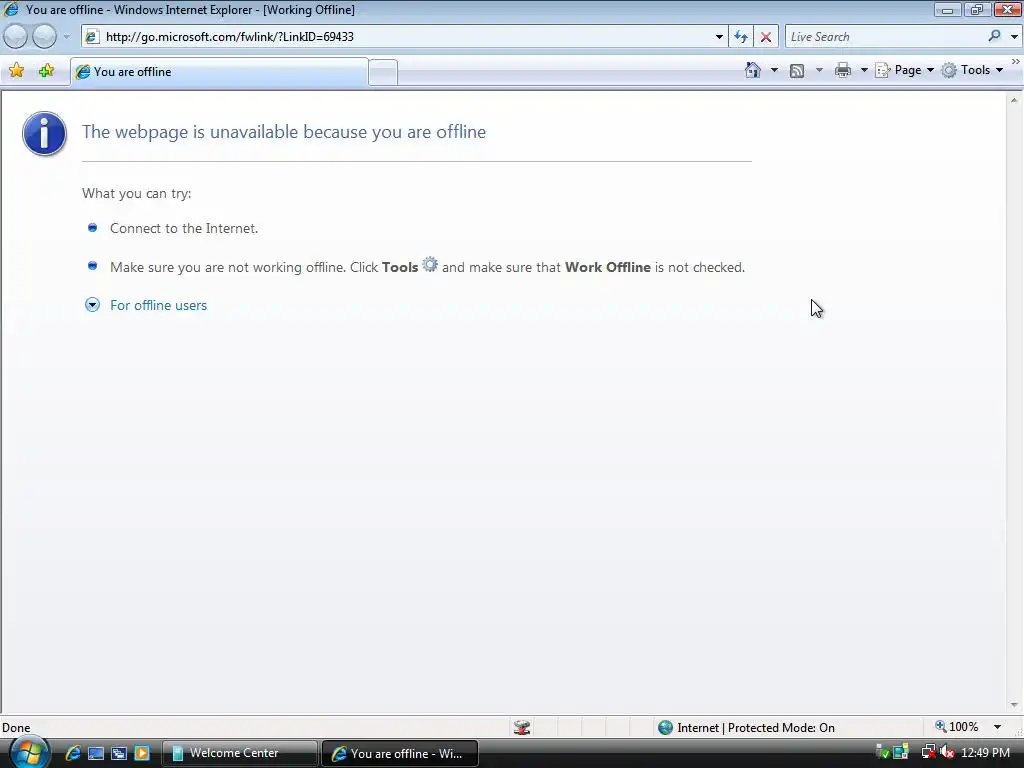Open the Page menu
This screenshot has height=768, width=1024.
[x=904, y=70]
